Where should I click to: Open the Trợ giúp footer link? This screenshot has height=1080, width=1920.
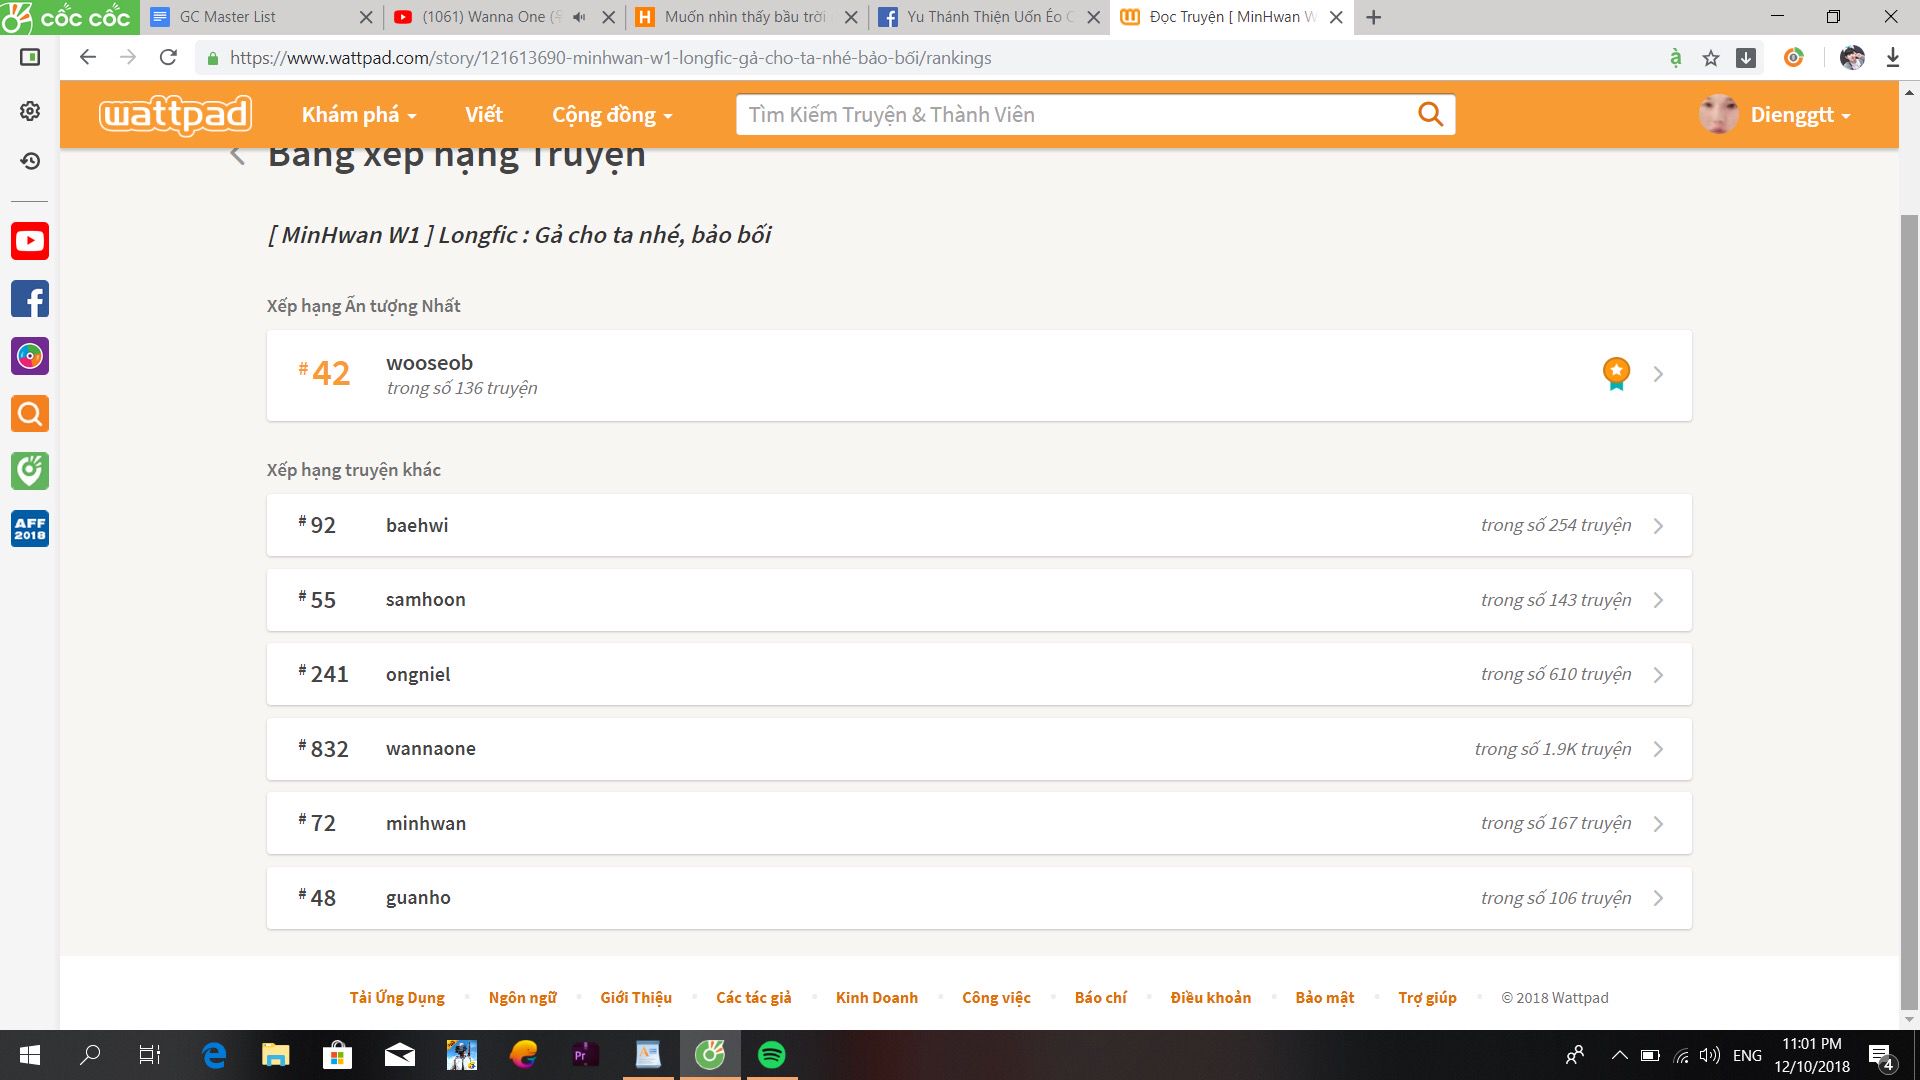[x=1427, y=997]
